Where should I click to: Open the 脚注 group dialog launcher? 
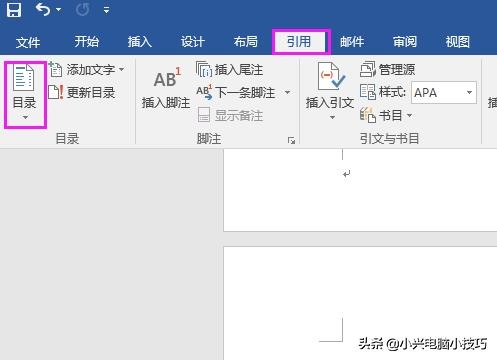[291, 140]
